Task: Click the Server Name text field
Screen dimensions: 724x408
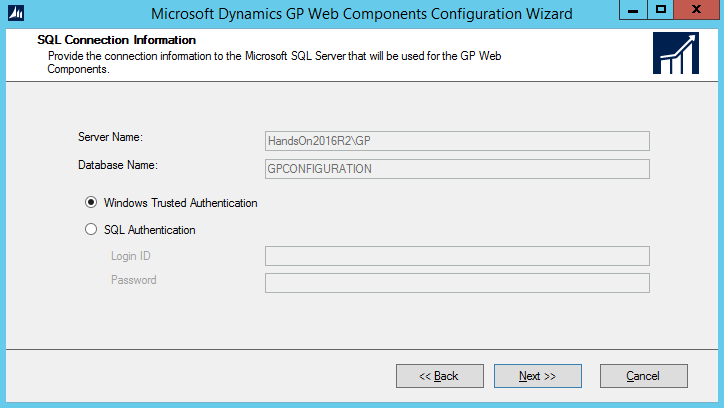Action: (x=457, y=141)
